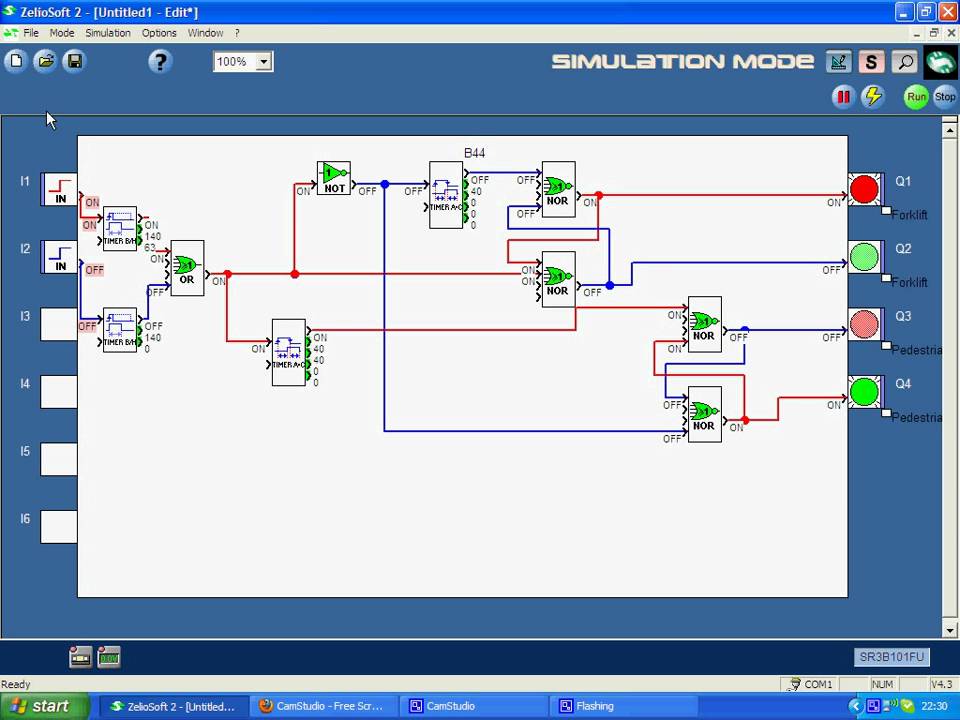This screenshot has height=720, width=960.
Task: Select the NOR gate feeding Q2
Action: pyautogui.click(x=558, y=279)
